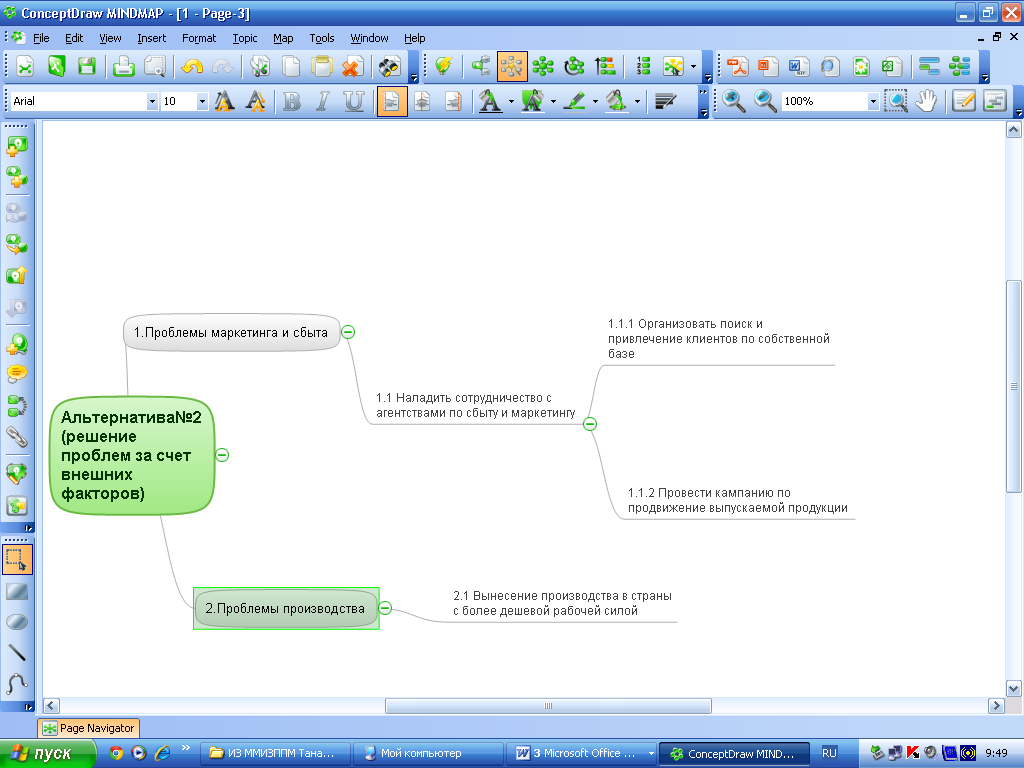The height and width of the screenshot is (768, 1024).
Task: Open the text color dropdown arrow
Action: pyautogui.click(x=511, y=102)
